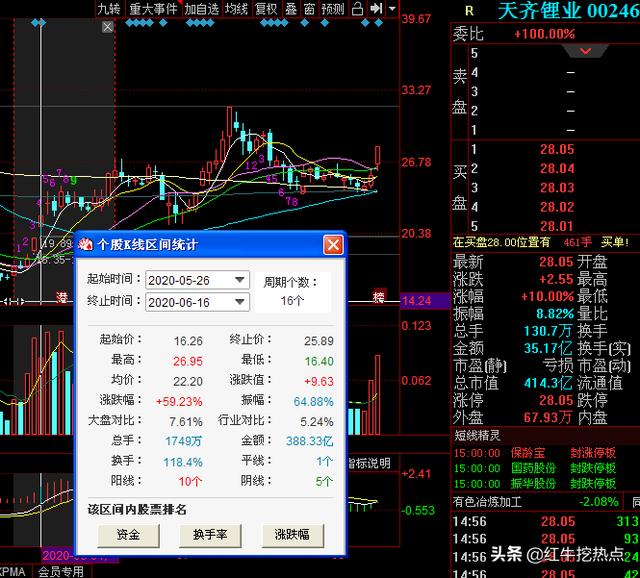Viewport: 640px width, 578px height.
Task: Select the 国药股份 alert entry
Action: (533, 468)
